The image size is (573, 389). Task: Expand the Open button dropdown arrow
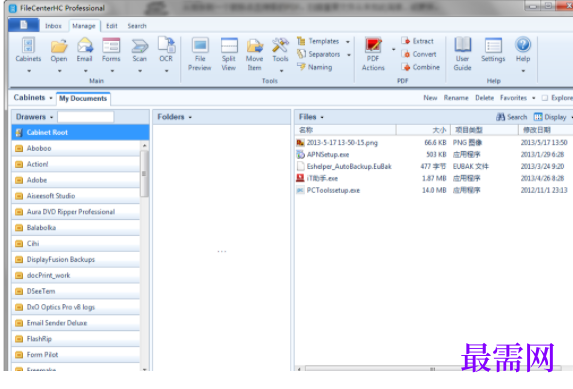tap(60, 71)
